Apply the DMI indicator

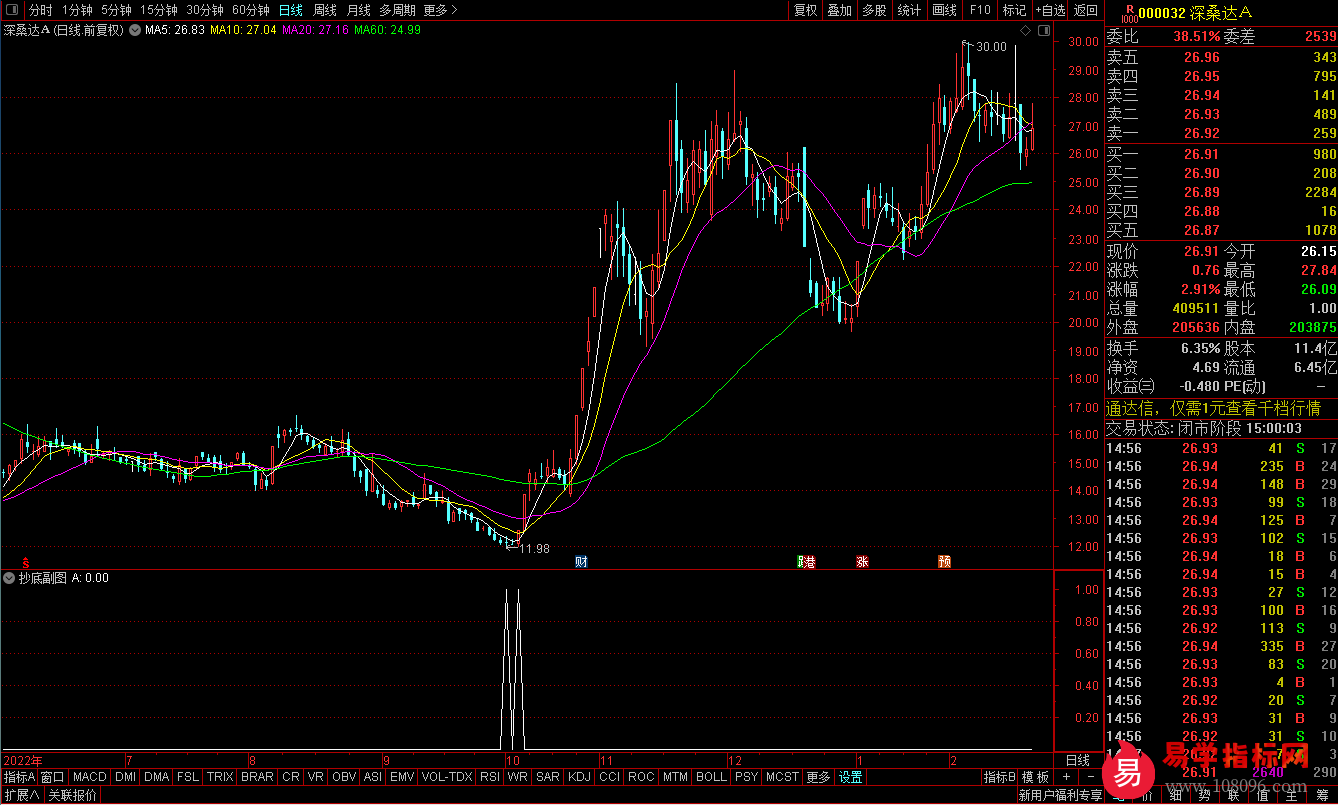click(x=126, y=777)
